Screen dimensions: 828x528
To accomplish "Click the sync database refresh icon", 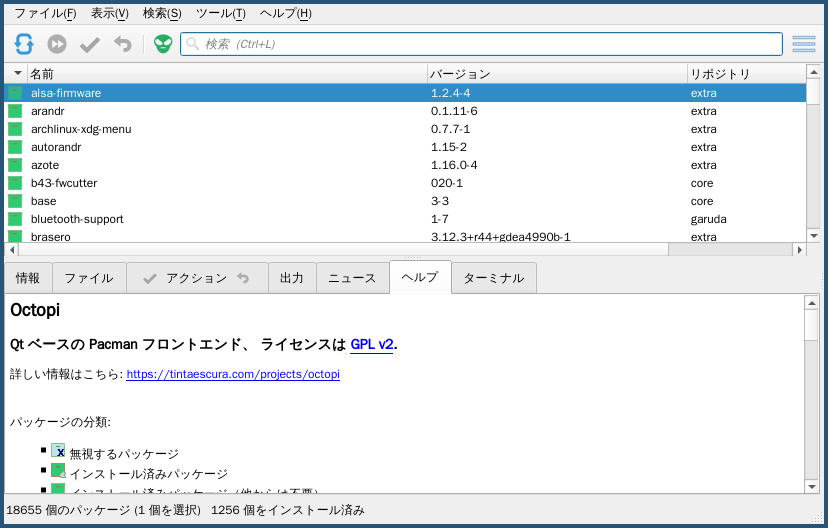I will click(24, 44).
